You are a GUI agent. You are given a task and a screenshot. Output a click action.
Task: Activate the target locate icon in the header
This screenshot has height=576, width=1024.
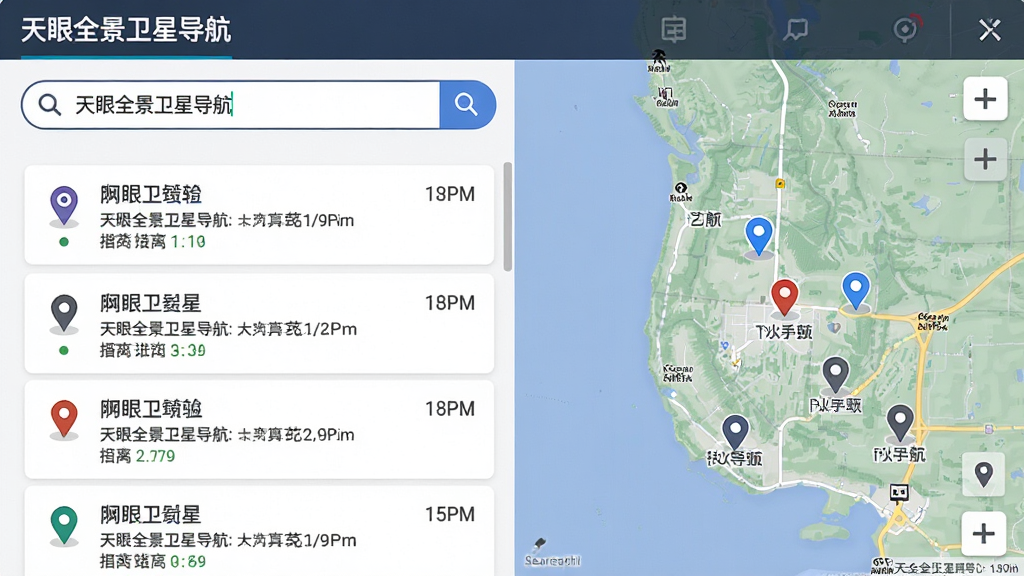coord(906,29)
